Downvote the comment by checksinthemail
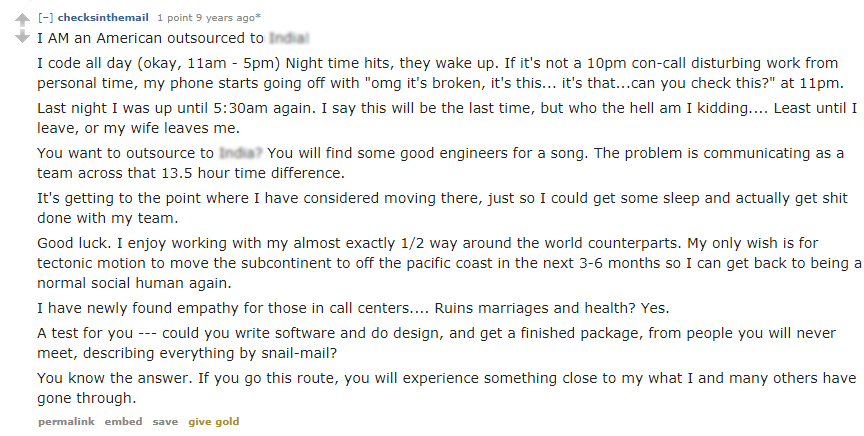Viewport: 864px width, 436px height. (x=22, y=37)
